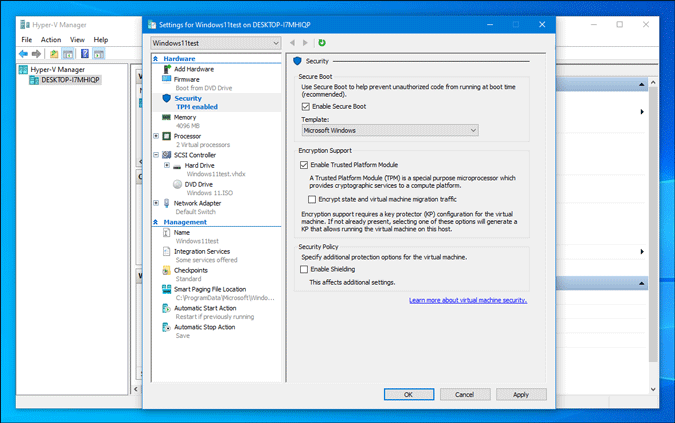
Task: Click Back arrow in Hyper-V Manager toolbar
Action: pyautogui.click(x=23, y=54)
